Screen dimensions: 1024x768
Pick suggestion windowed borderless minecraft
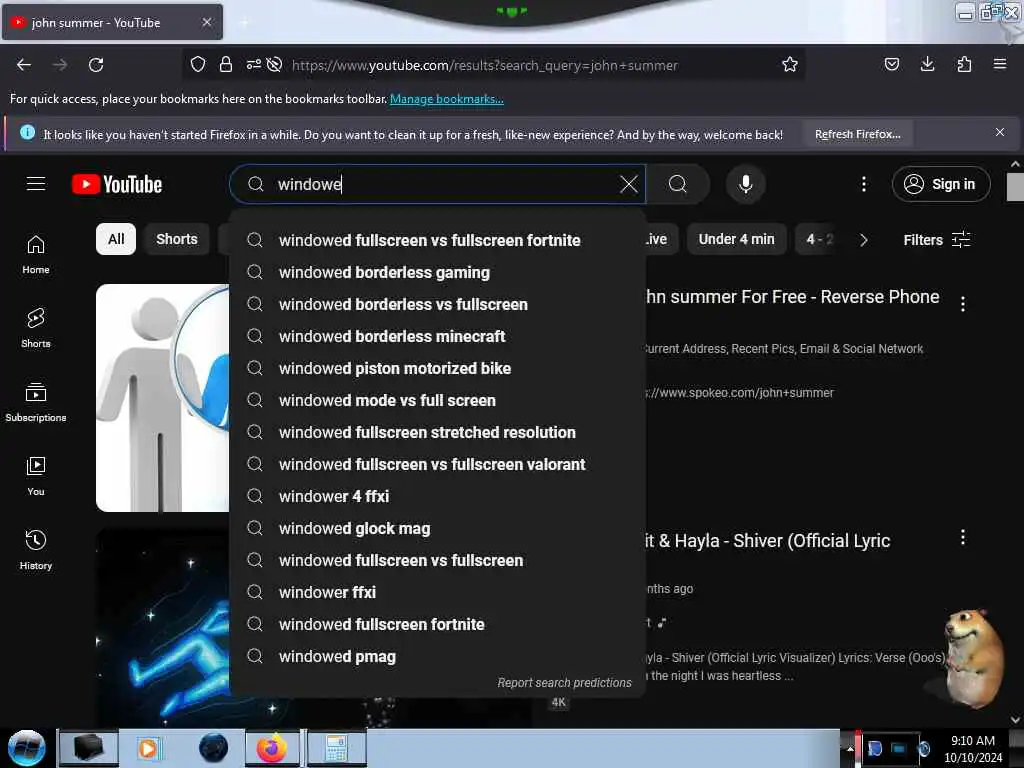(x=438, y=336)
